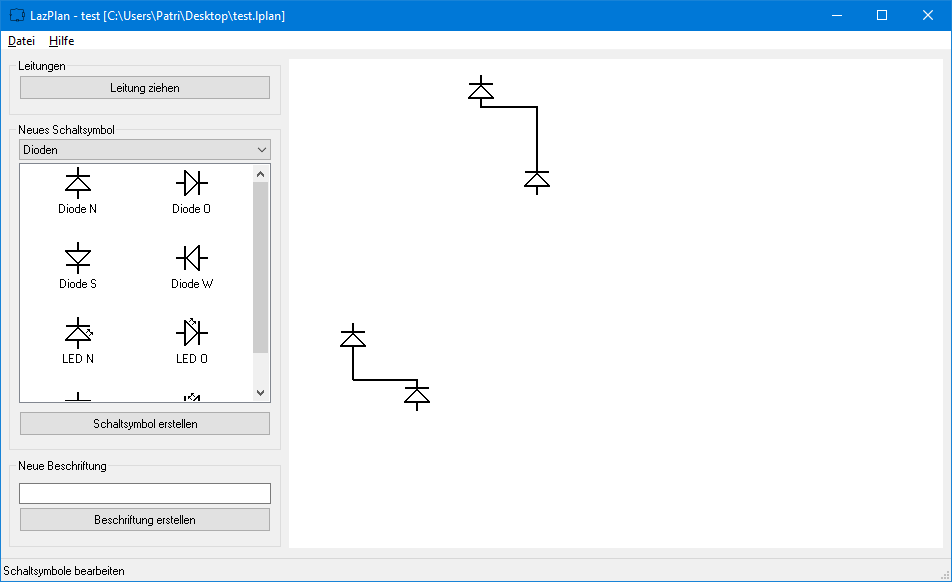This screenshot has width=952, height=582.
Task: Click the topmost diode on the canvas
Action: coord(481,90)
